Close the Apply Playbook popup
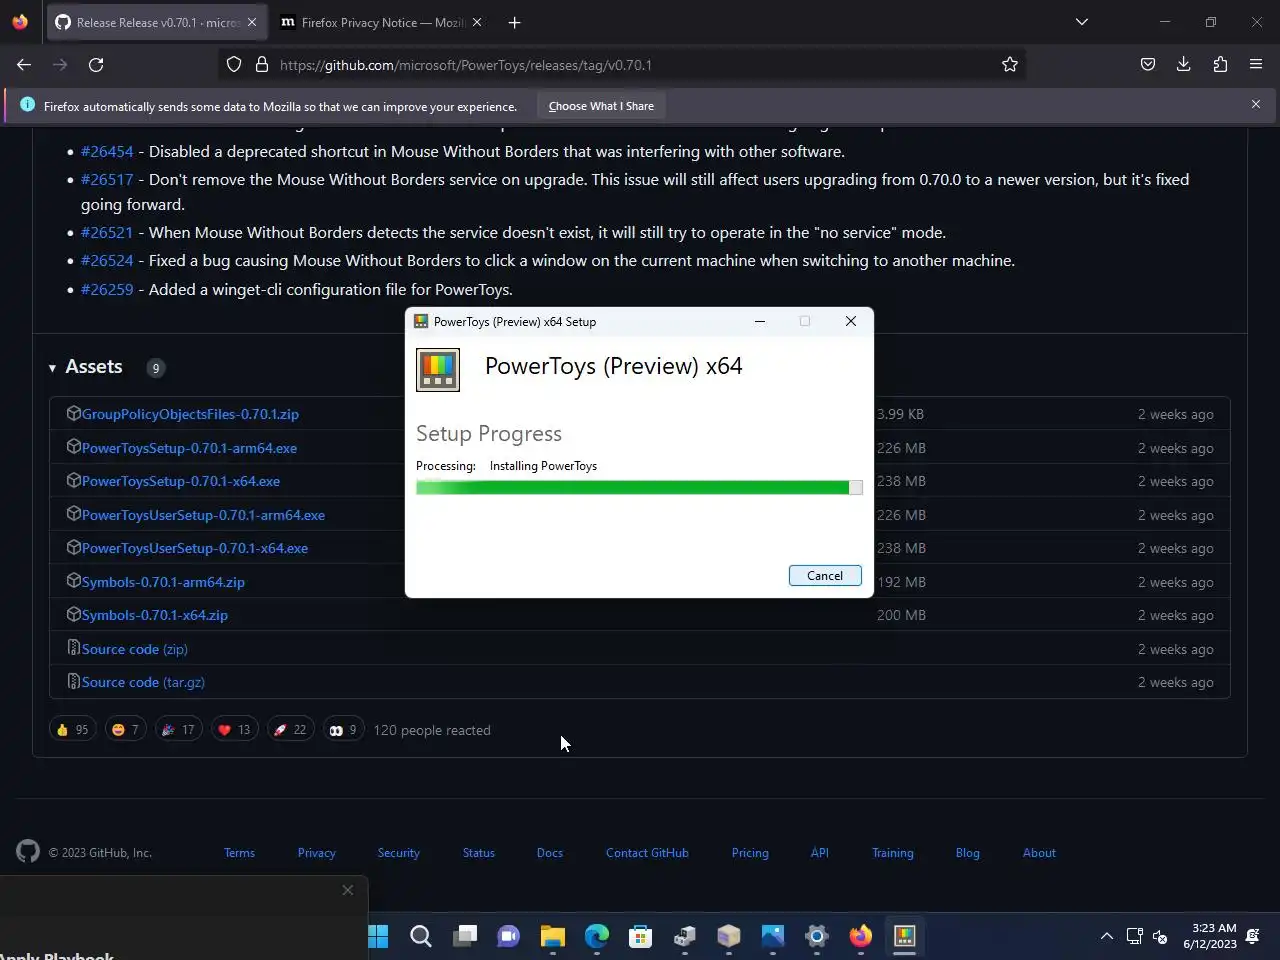1280x960 pixels. click(348, 890)
